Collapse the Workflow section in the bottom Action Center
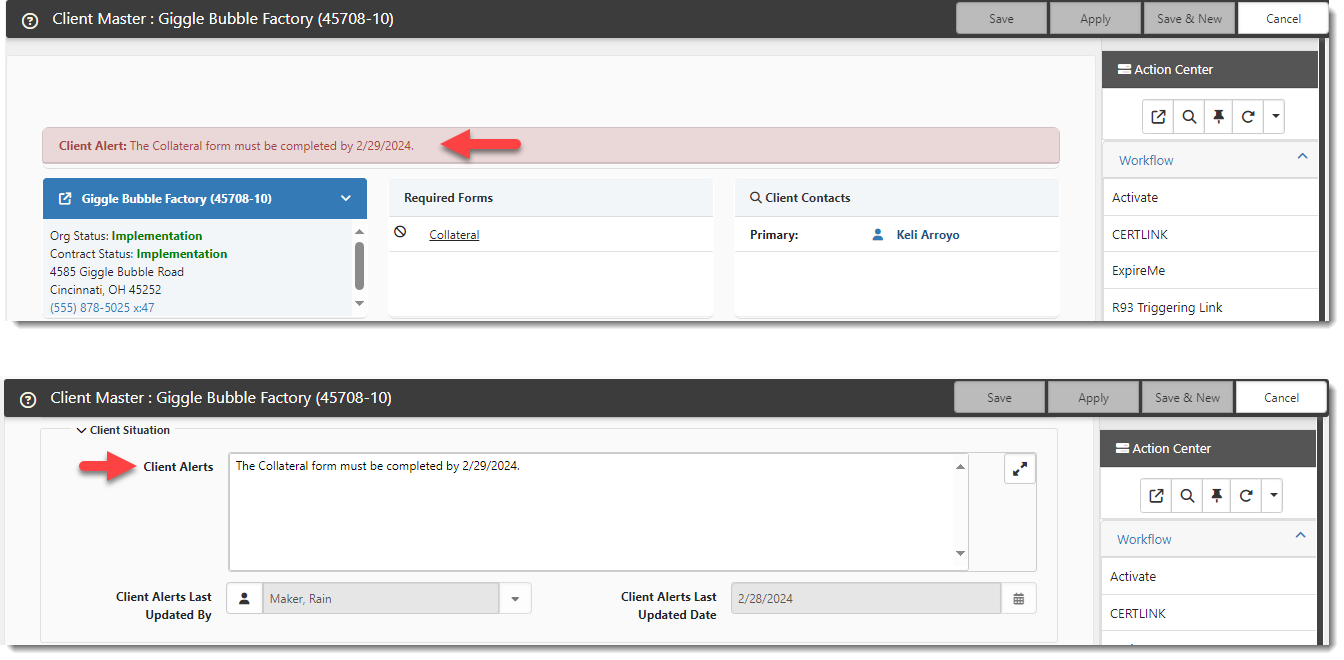The height and width of the screenshot is (660, 1344). click(1300, 536)
